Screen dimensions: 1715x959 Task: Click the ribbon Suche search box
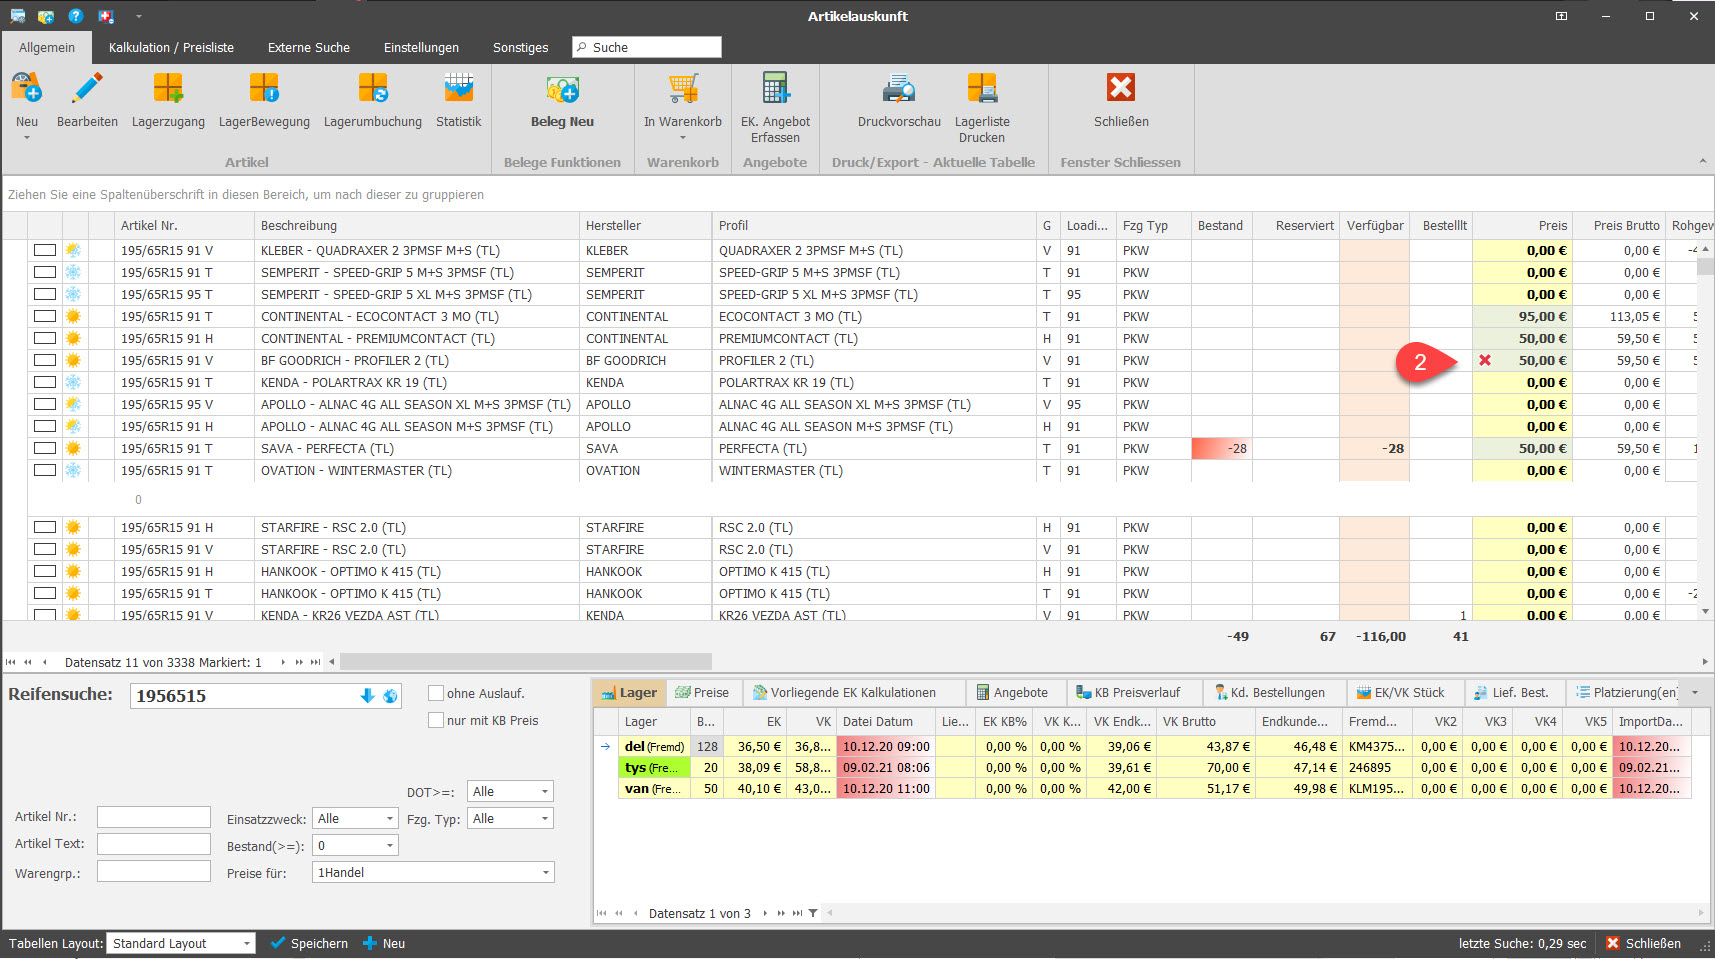[x=646, y=47]
